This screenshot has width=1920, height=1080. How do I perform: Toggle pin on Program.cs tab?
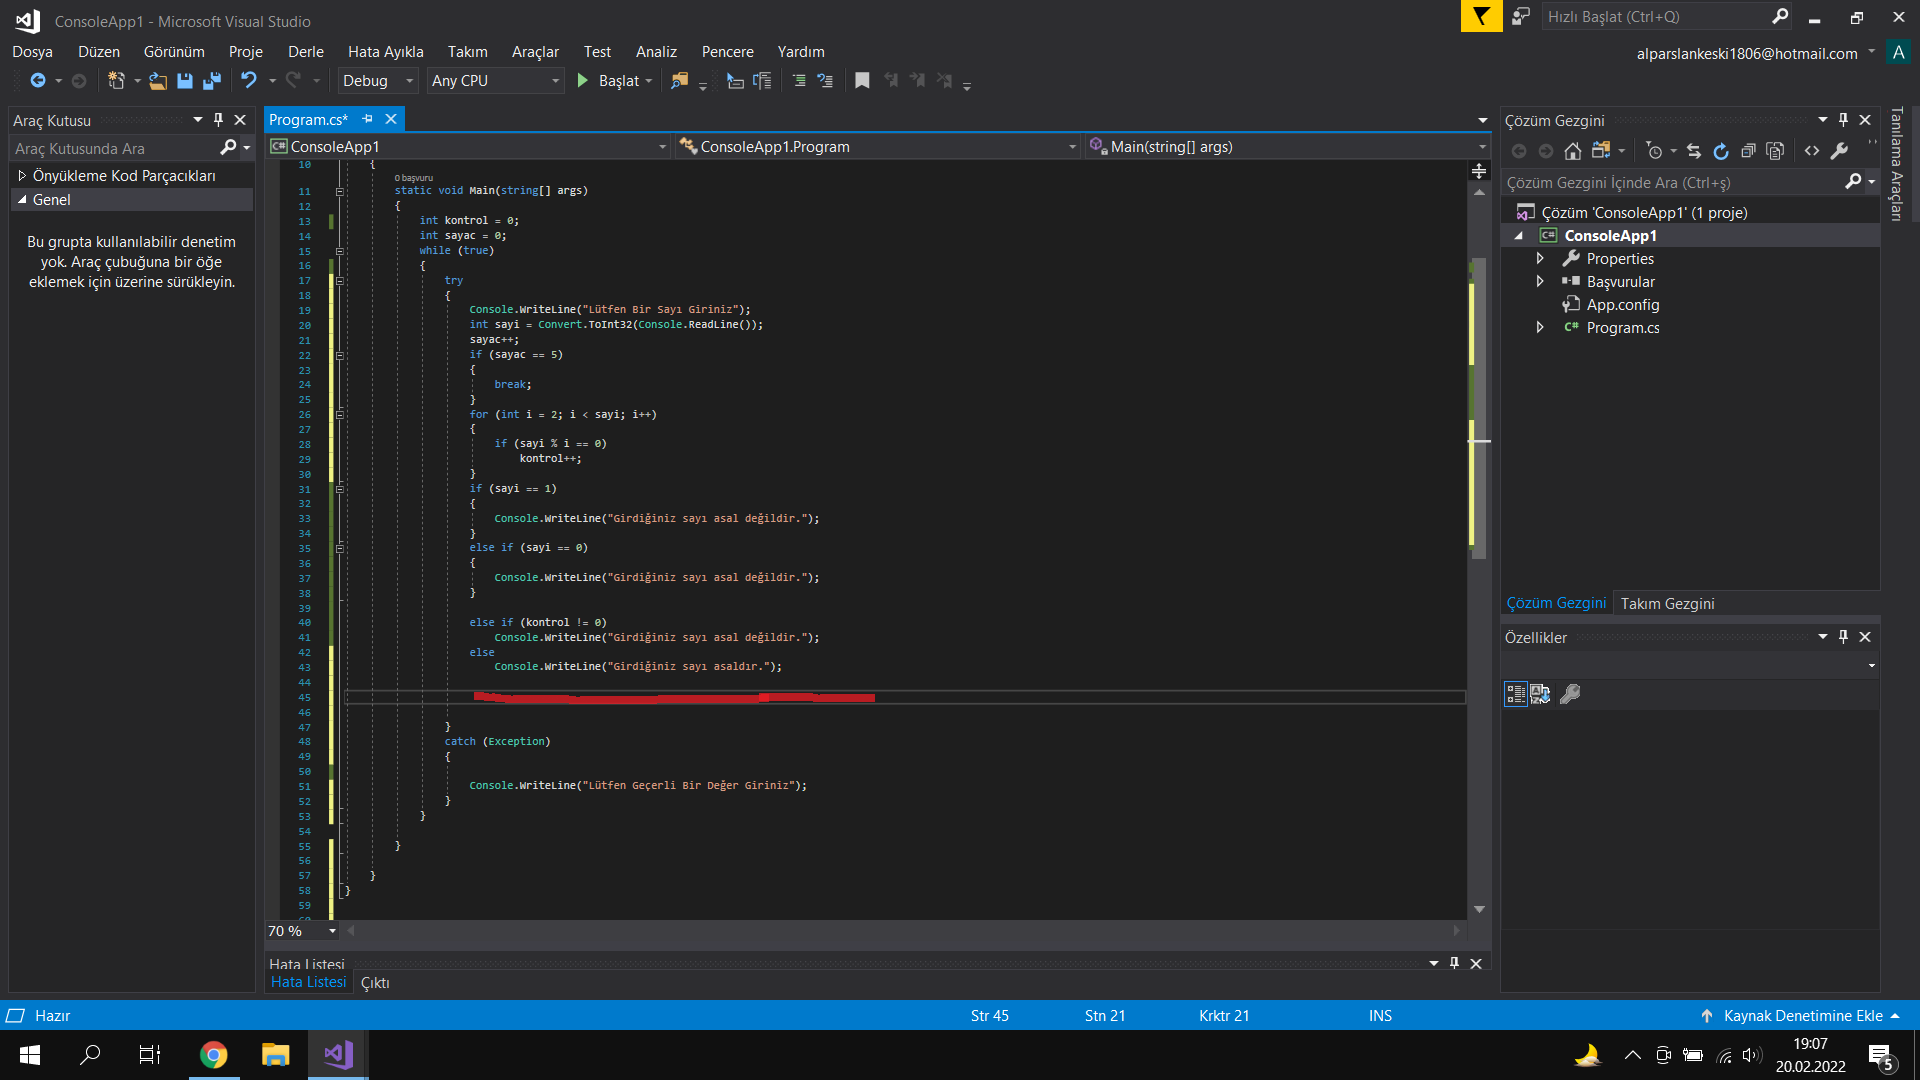367,119
